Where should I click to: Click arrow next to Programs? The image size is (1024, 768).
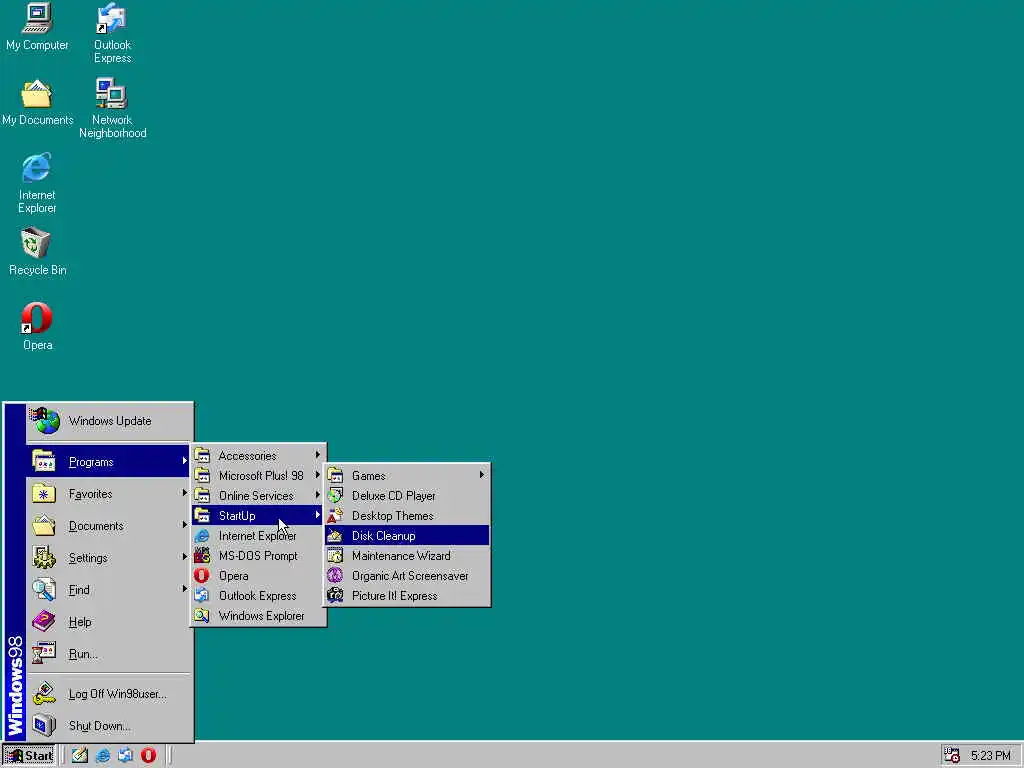click(x=185, y=461)
